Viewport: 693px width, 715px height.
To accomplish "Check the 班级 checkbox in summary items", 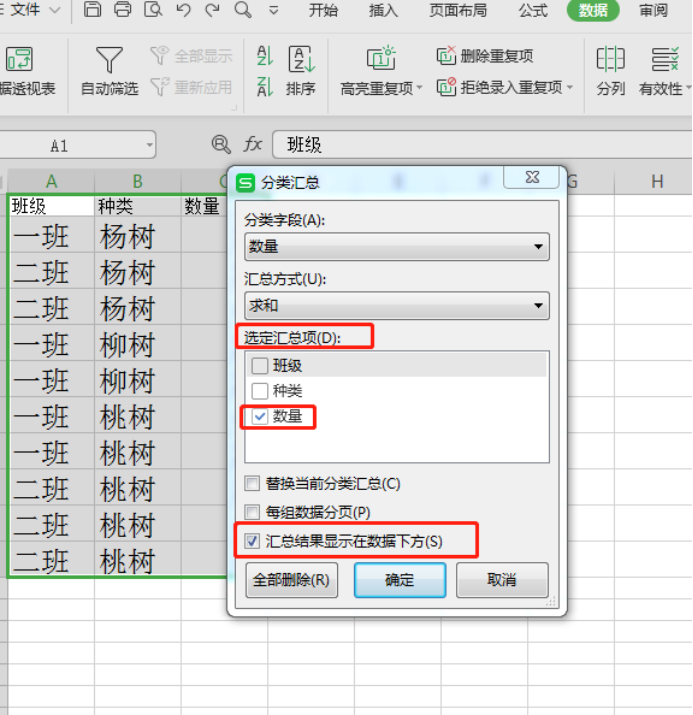I will [260, 366].
